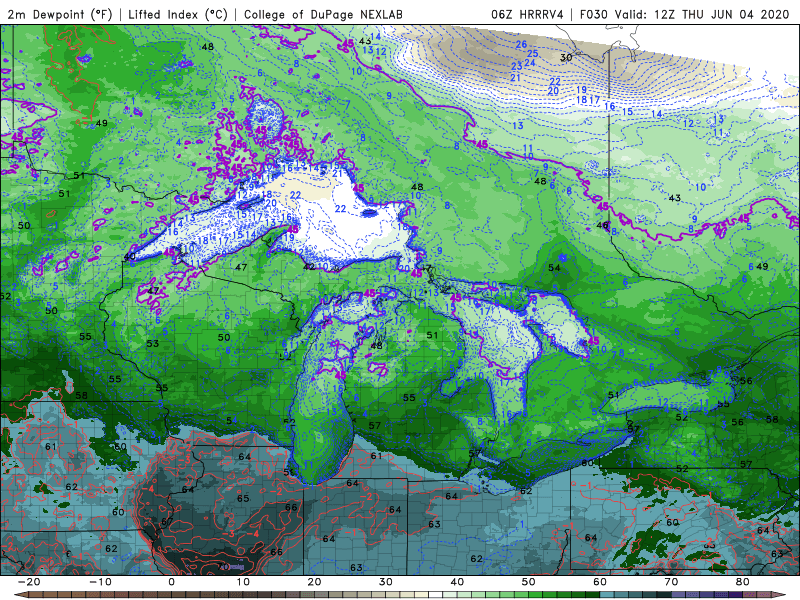Image resolution: width=800 pixels, height=600 pixels.
Task: Click the "40" colorbar scale label
Action: (457, 582)
